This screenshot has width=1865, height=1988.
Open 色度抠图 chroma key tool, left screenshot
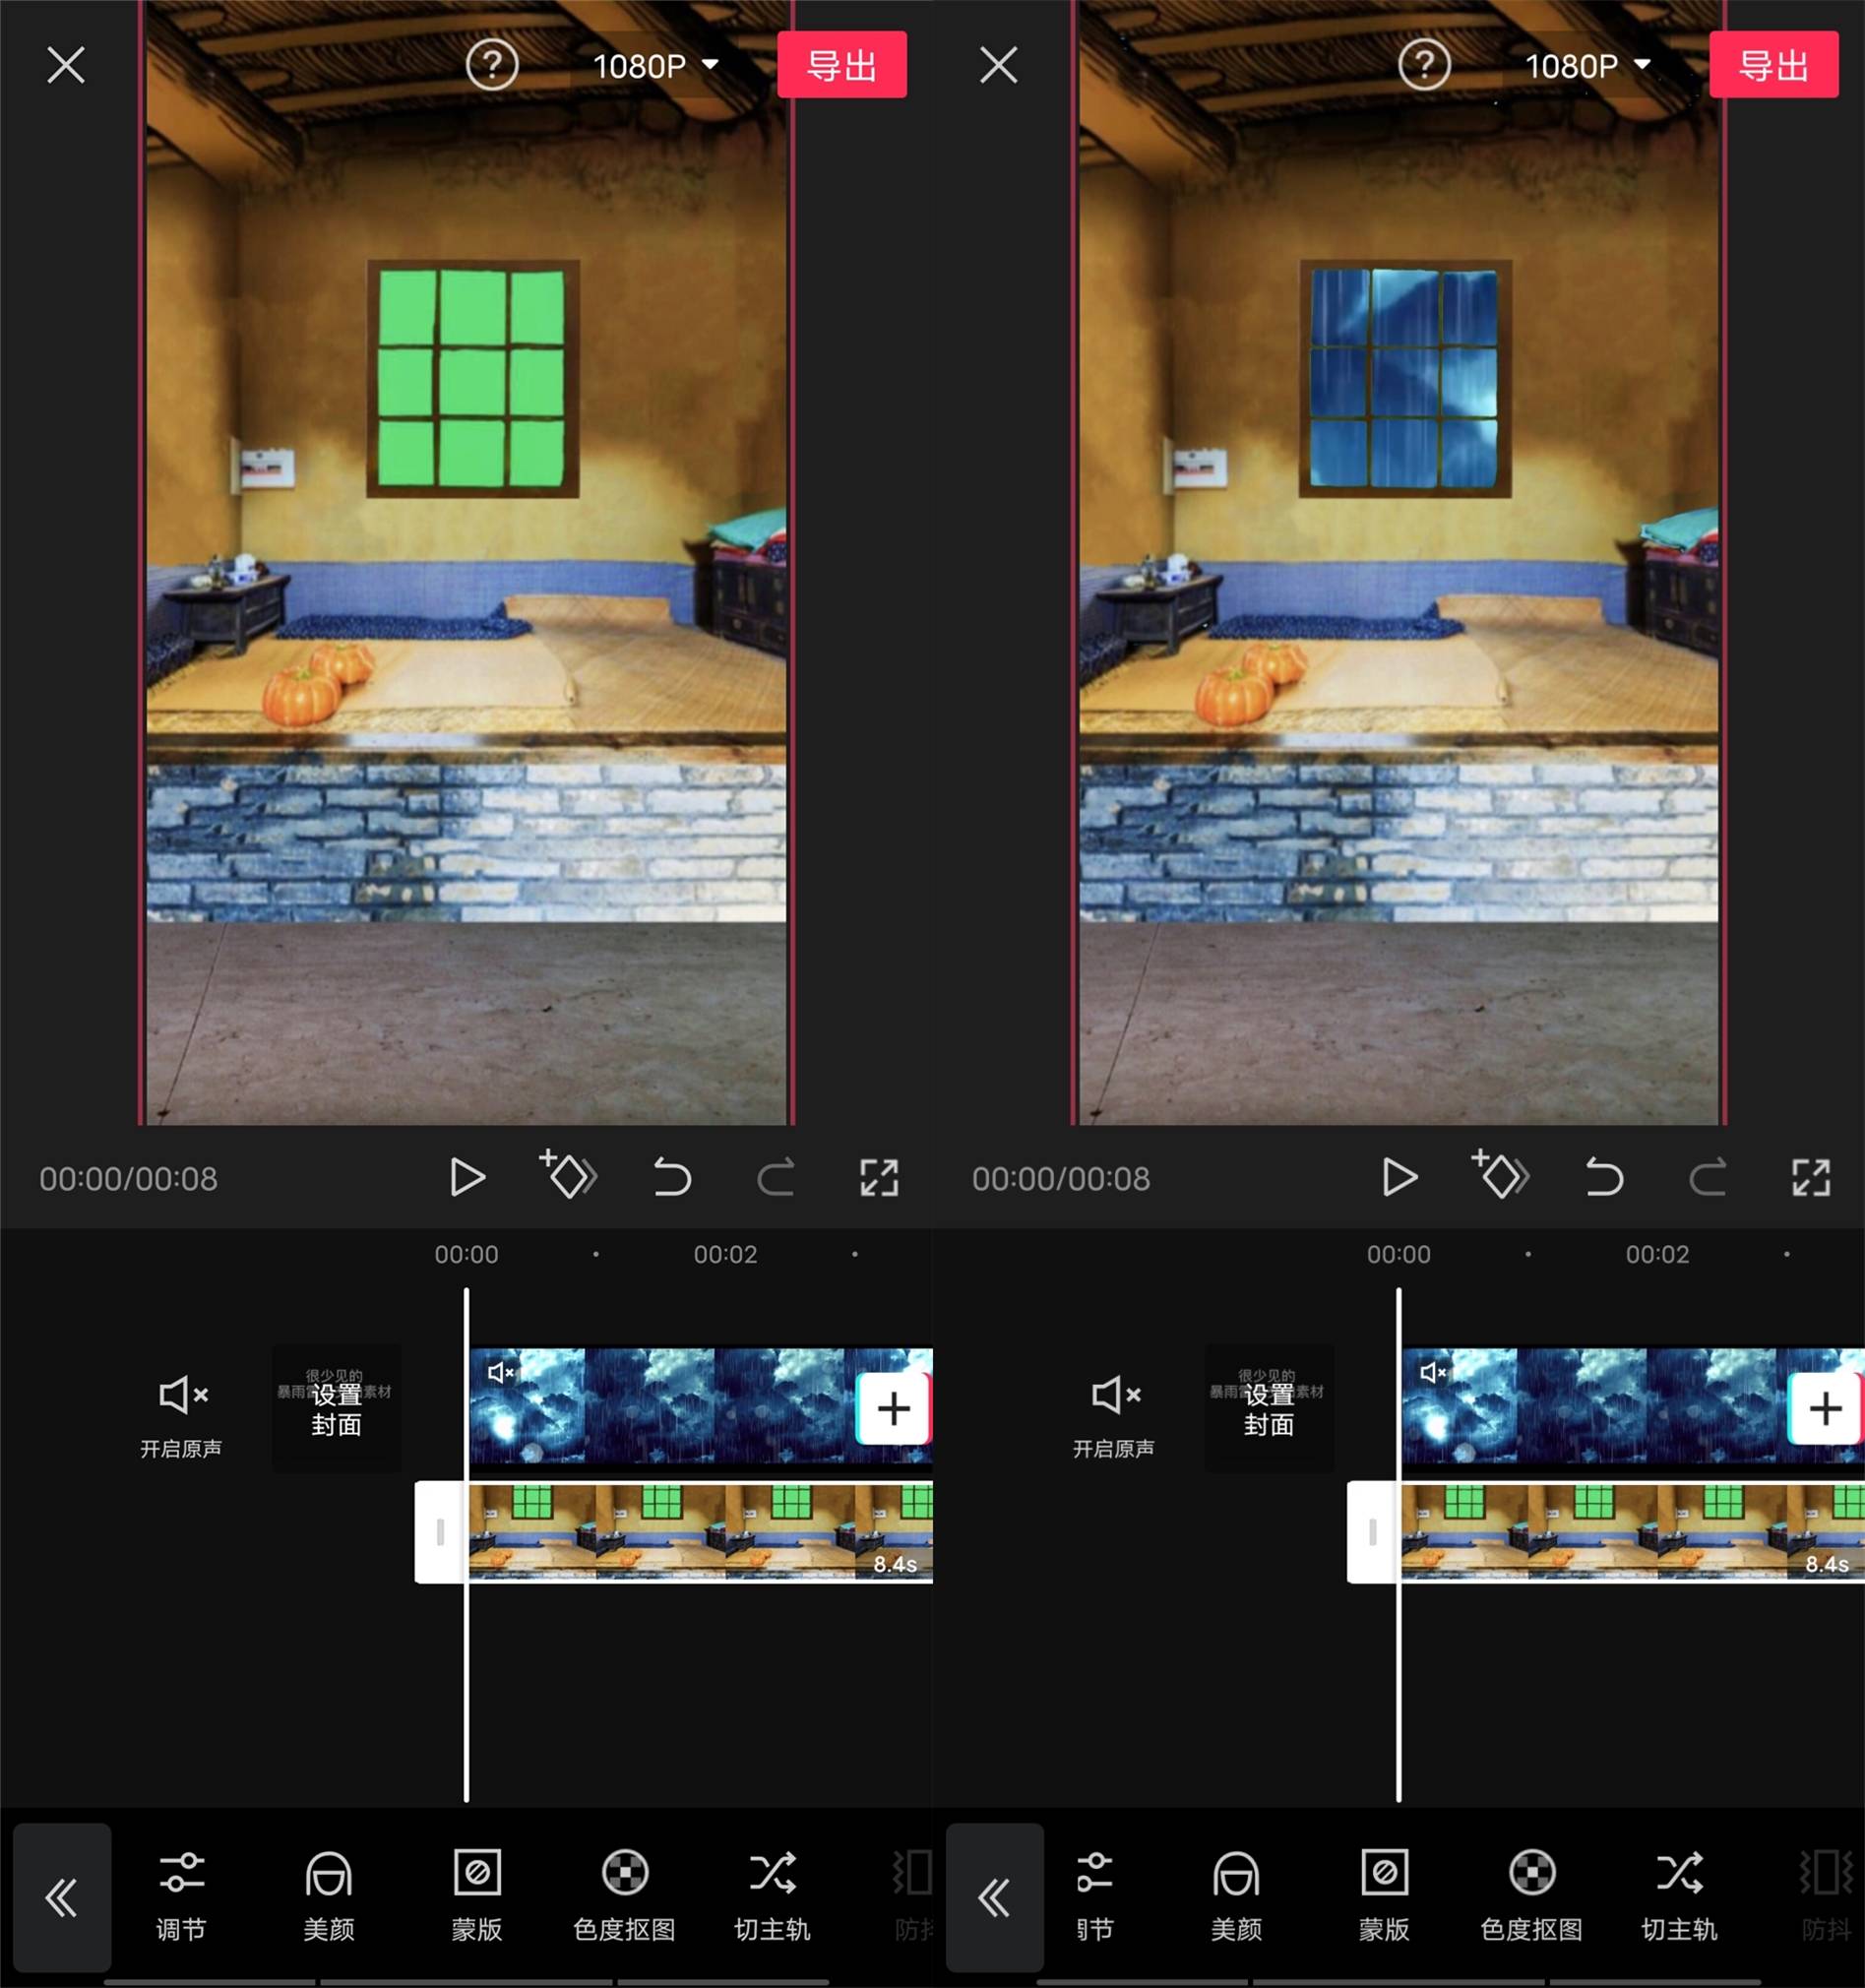point(625,1897)
